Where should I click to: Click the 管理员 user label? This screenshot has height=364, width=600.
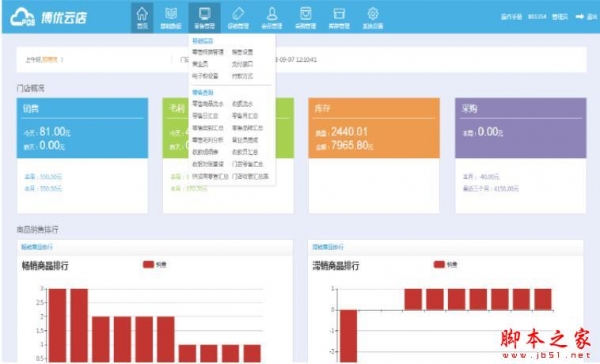(x=560, y=16)
